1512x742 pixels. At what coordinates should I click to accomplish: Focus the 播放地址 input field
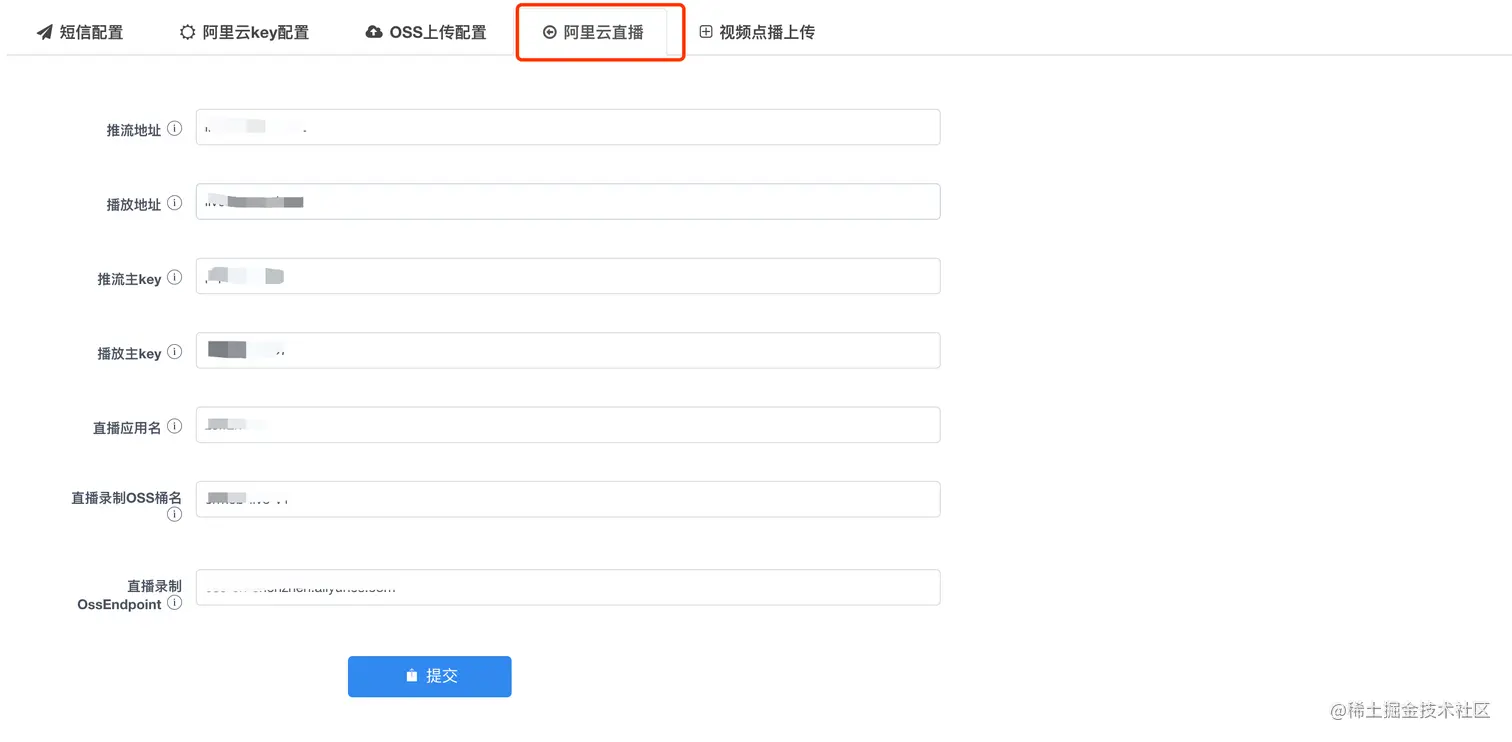(x=568, y=201)
